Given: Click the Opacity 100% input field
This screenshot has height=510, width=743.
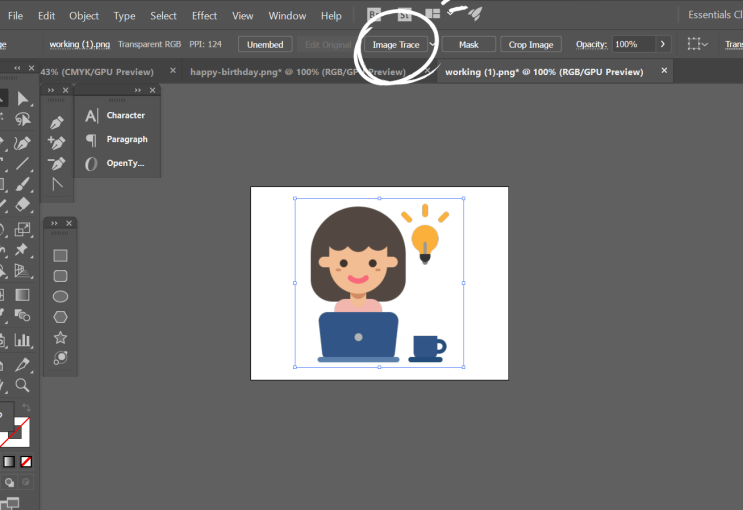Looking at the screenshot, I should pos(634,44).
